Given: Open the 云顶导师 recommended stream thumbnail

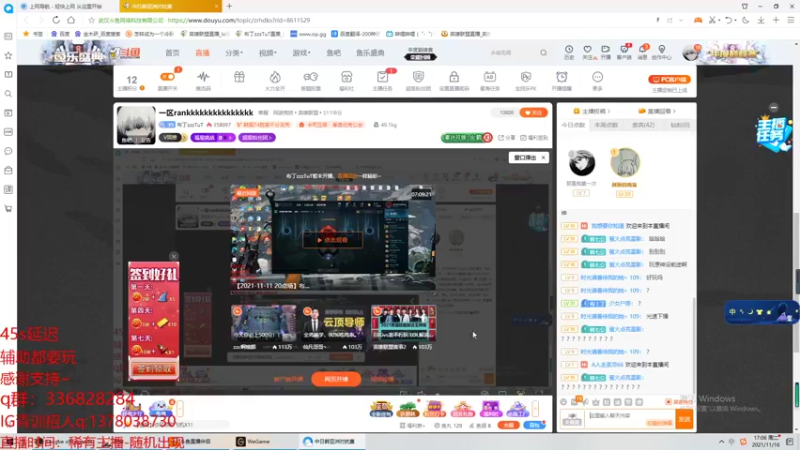Looking at the screenshot, I should pos(332,323).
